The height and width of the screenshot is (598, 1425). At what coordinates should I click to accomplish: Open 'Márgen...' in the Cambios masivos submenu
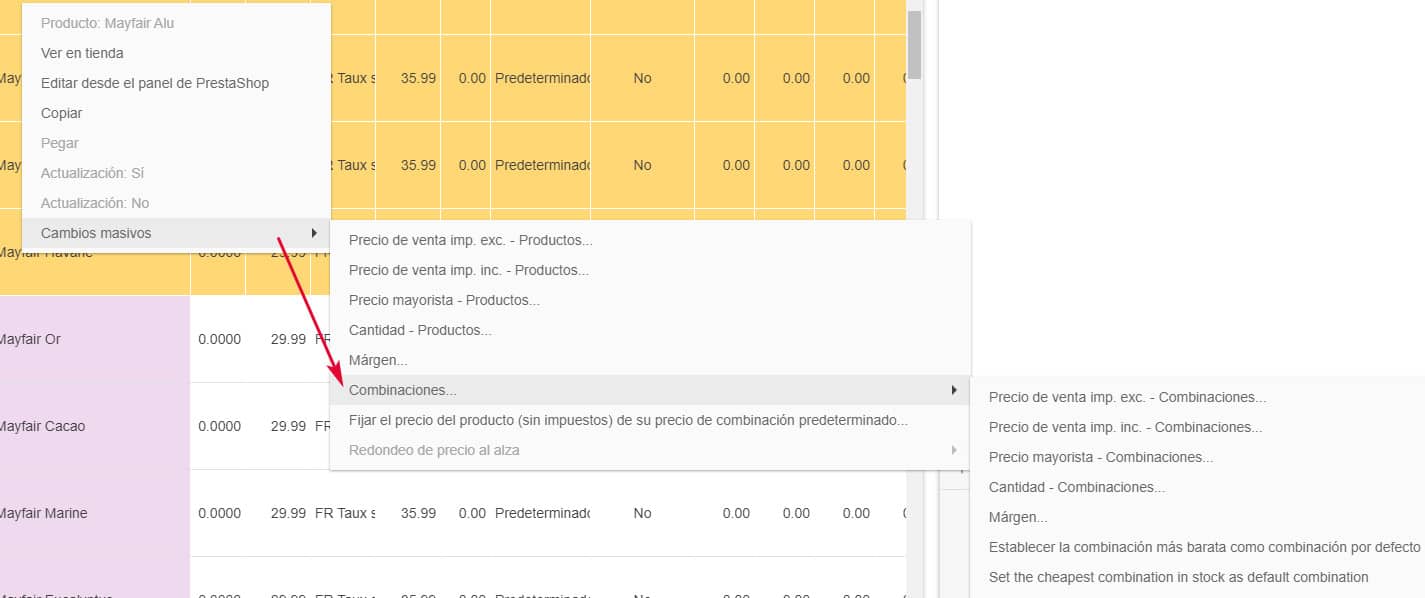[378, 360]
